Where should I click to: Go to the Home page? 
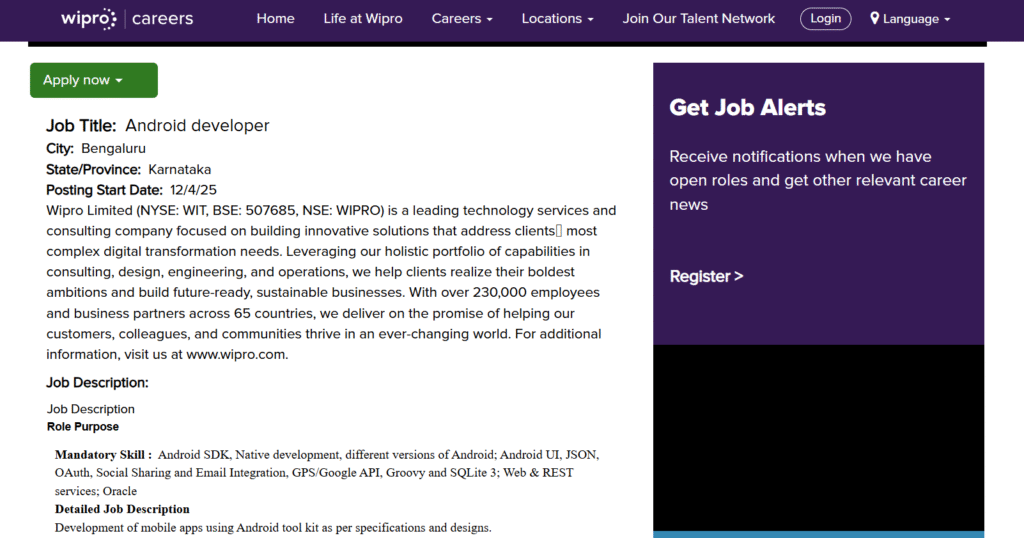[x=275, y=19]
